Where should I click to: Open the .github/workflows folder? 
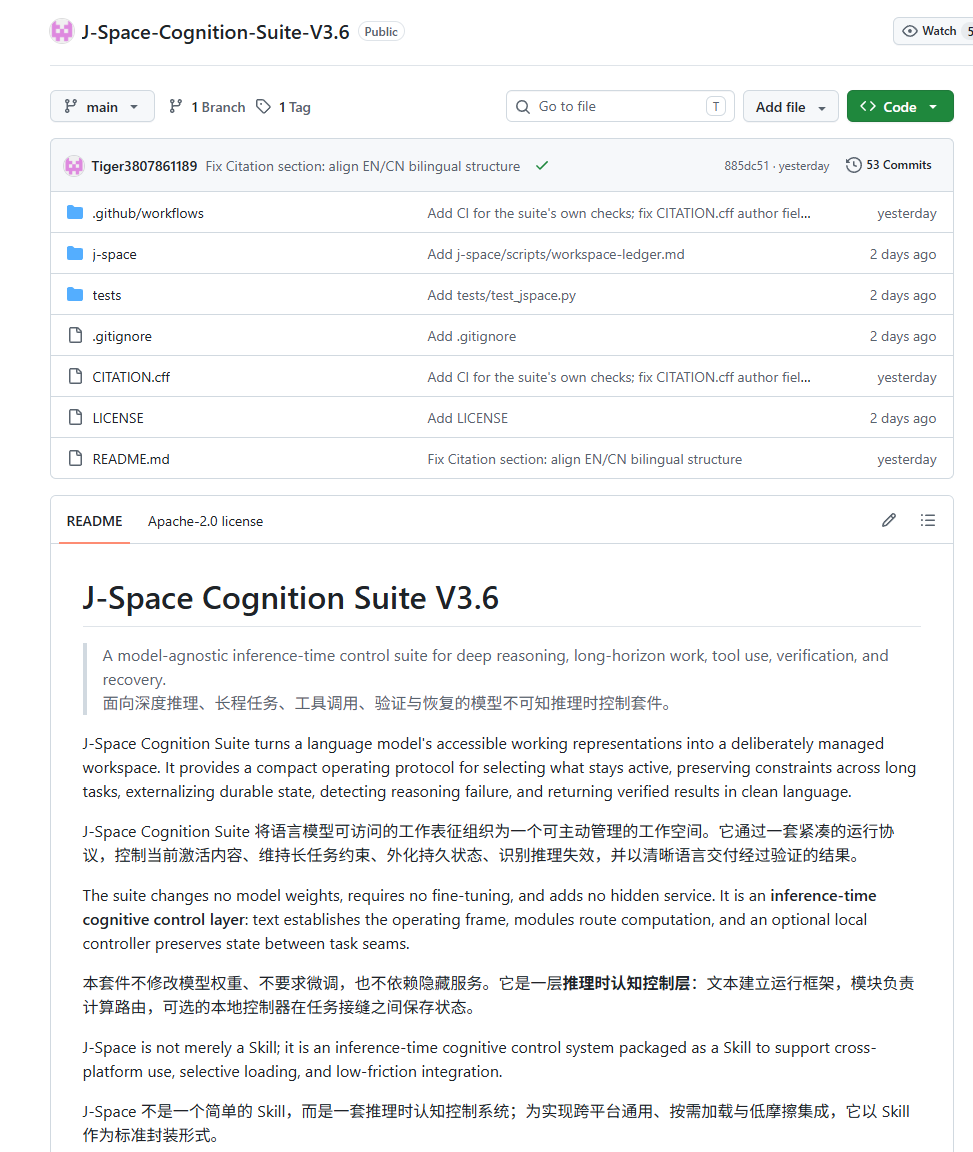(148, 213)
